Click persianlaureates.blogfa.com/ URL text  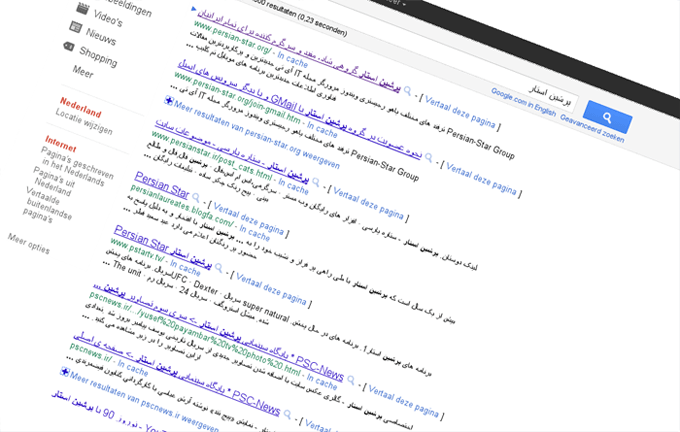[x=182, y=206]
